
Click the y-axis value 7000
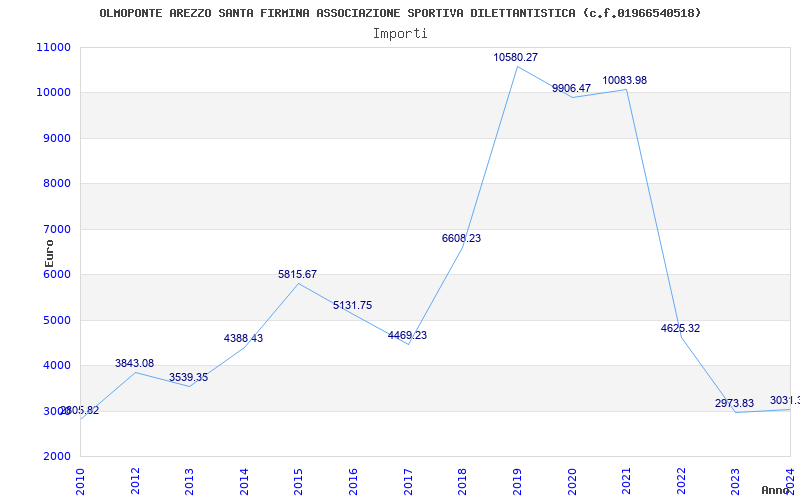pyautogui.click(x=56, y=229)
